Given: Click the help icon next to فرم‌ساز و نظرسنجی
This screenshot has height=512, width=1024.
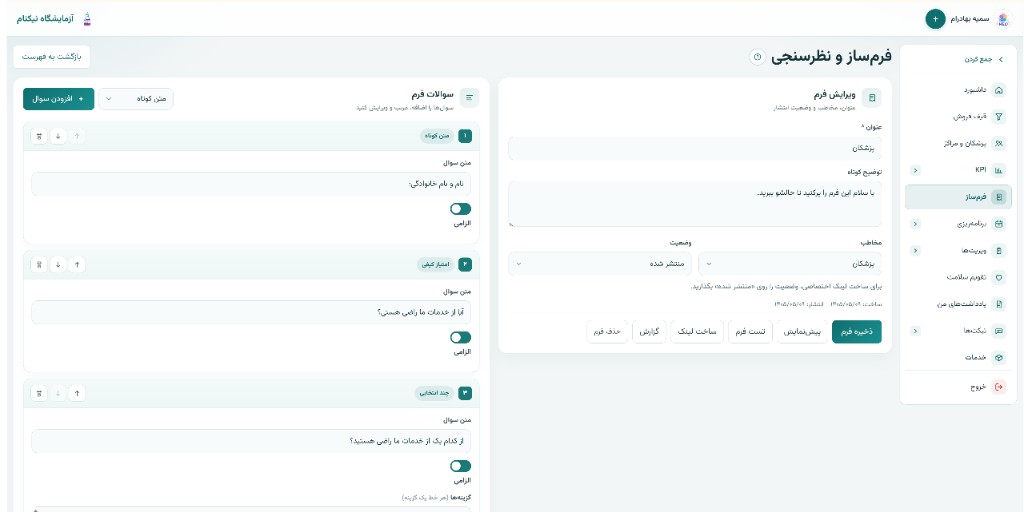Looking at the screenshot, I should click(x=758, y=57).
